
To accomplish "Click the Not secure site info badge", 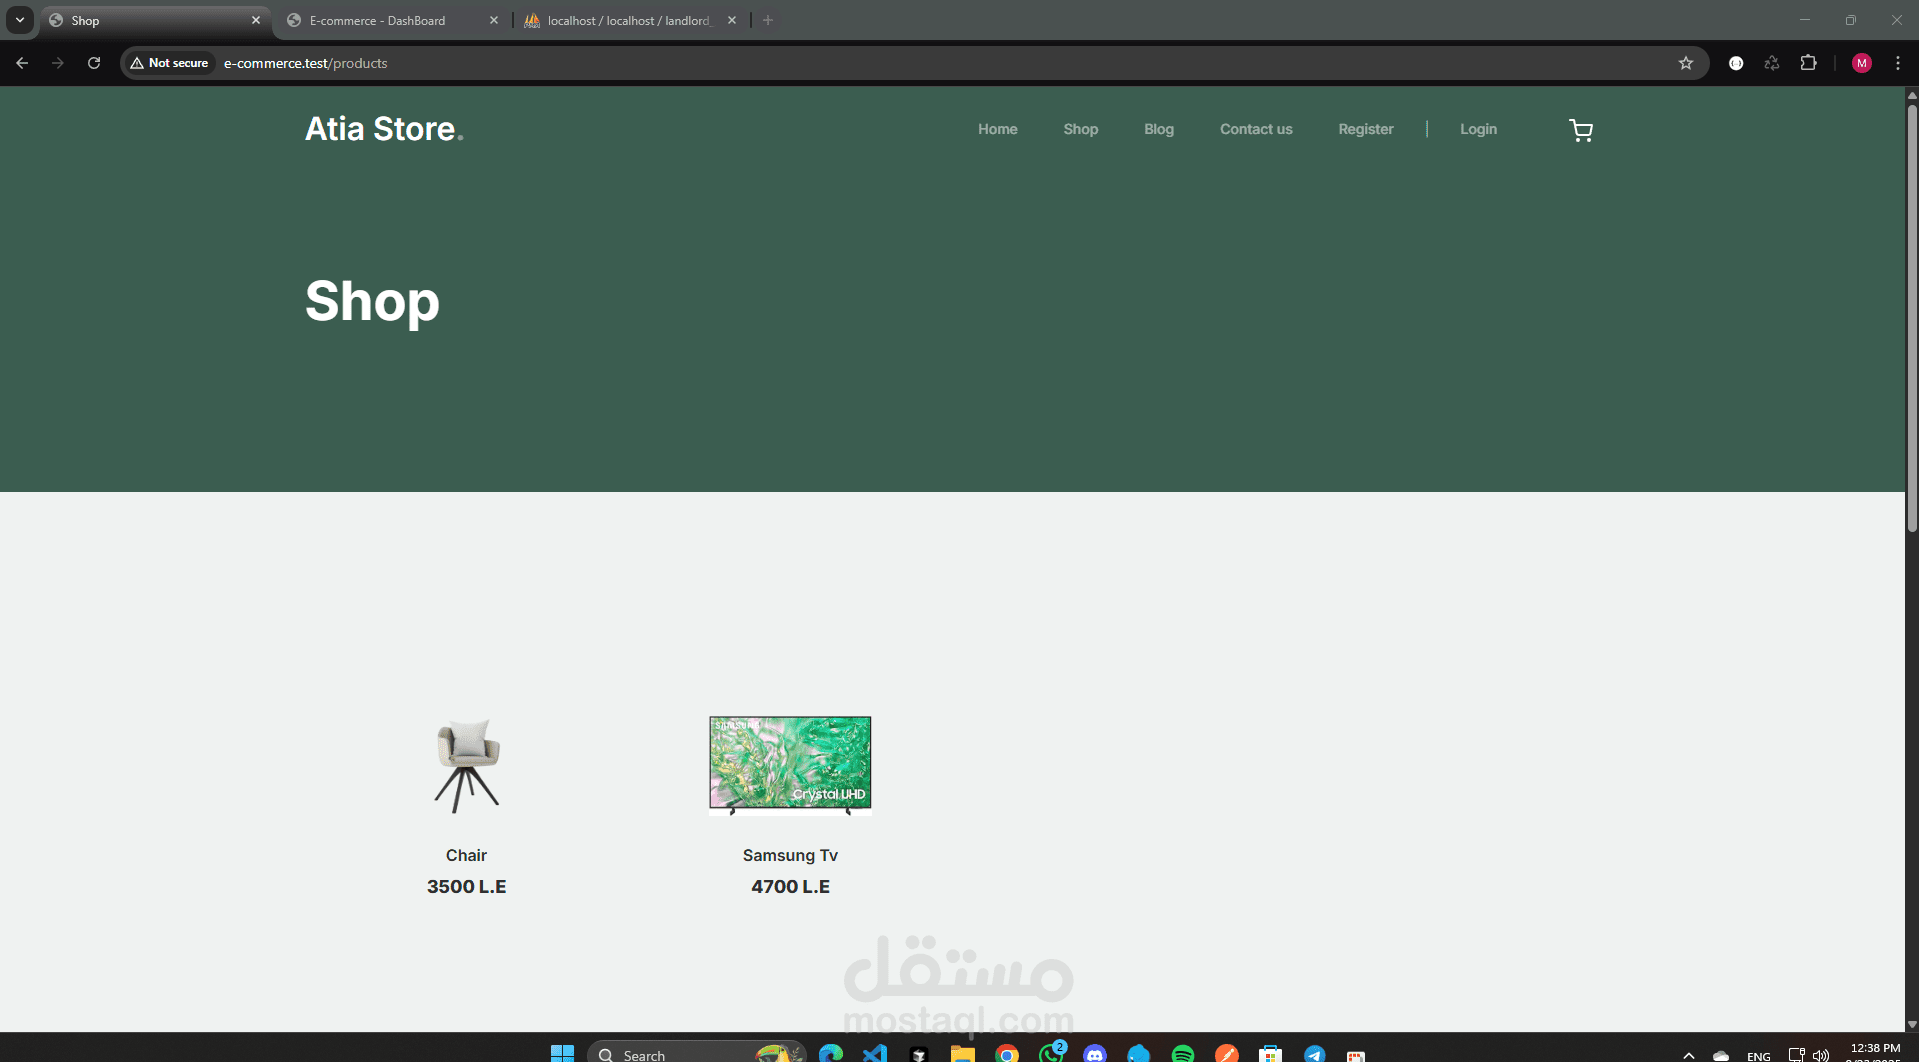I will [169, 63].
